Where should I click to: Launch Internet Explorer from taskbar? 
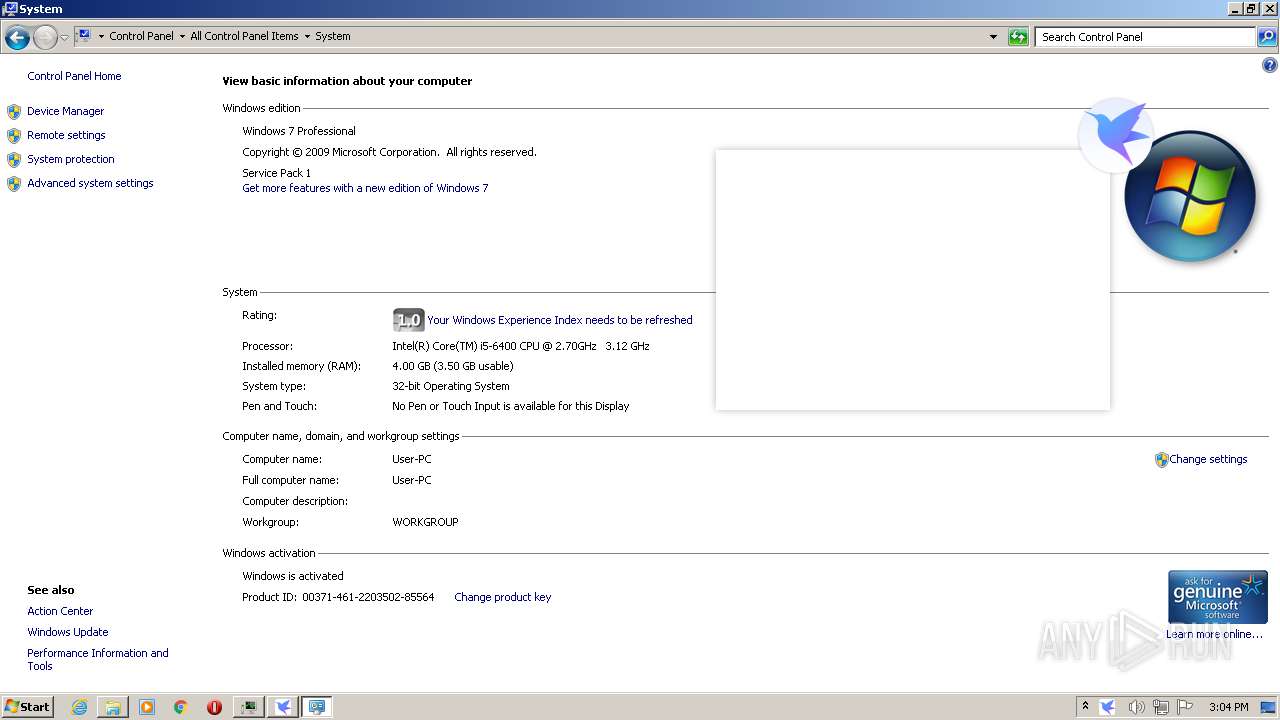point(80,707)
